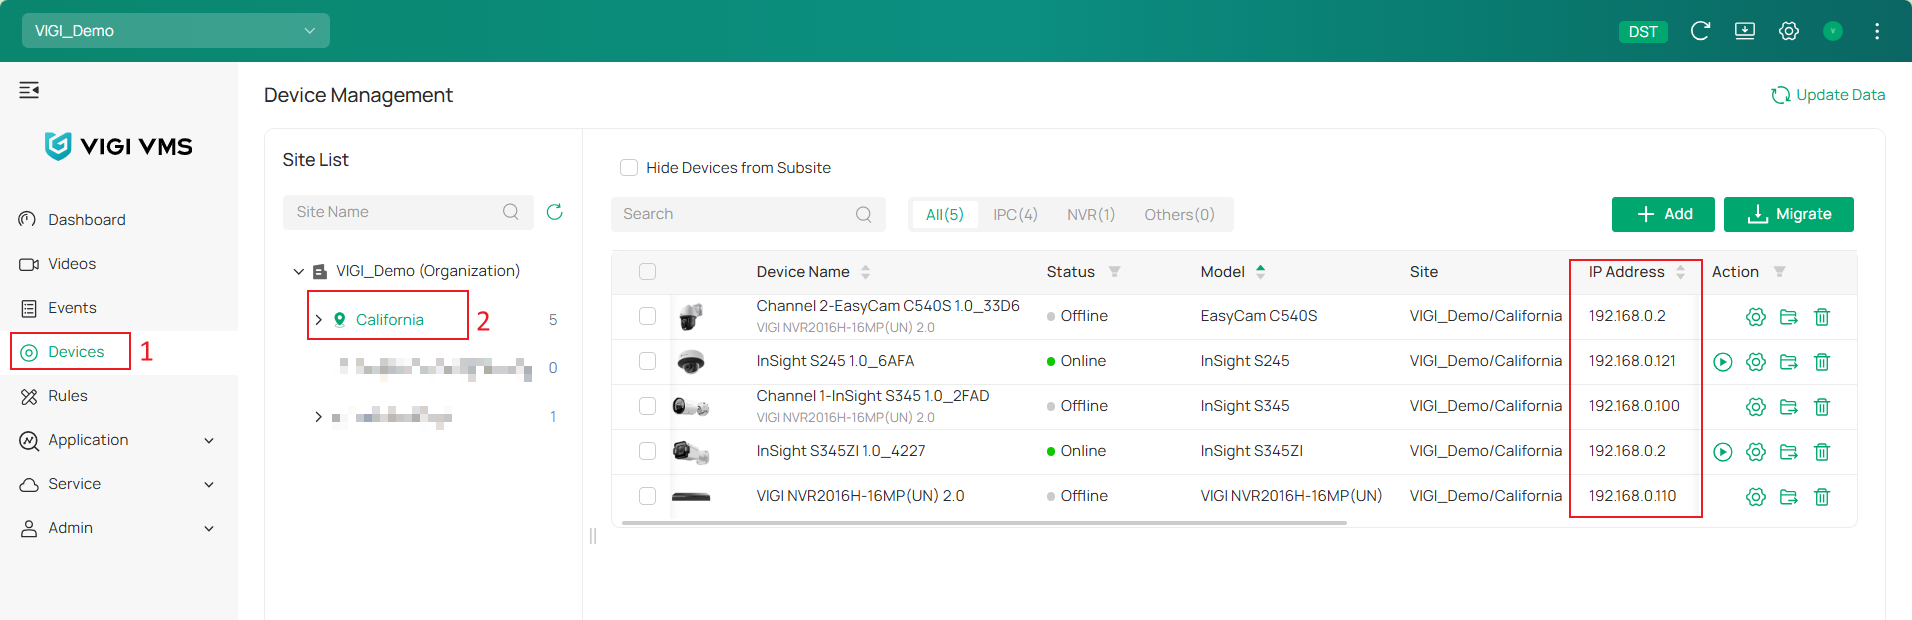Toggle the select-all devices checkbox
The height and width of the screenshot is (620, 1912).
coord(647,272)
